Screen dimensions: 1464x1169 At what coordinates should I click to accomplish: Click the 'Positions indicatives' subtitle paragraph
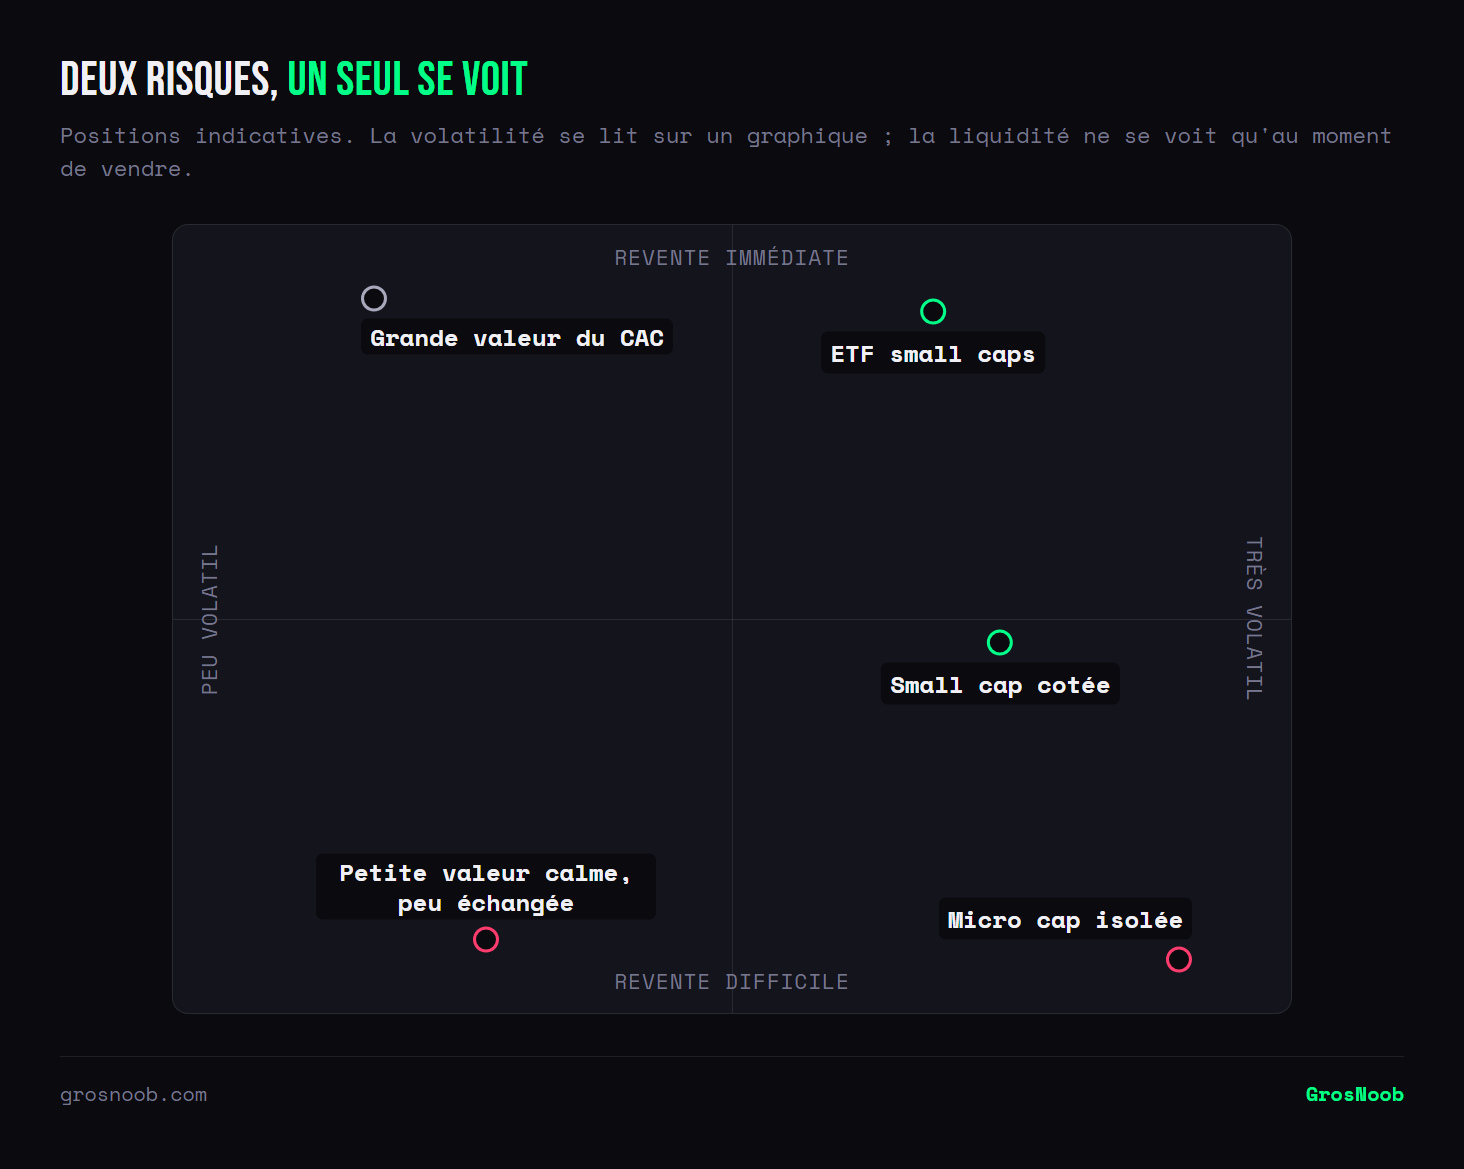coord(726,152)
